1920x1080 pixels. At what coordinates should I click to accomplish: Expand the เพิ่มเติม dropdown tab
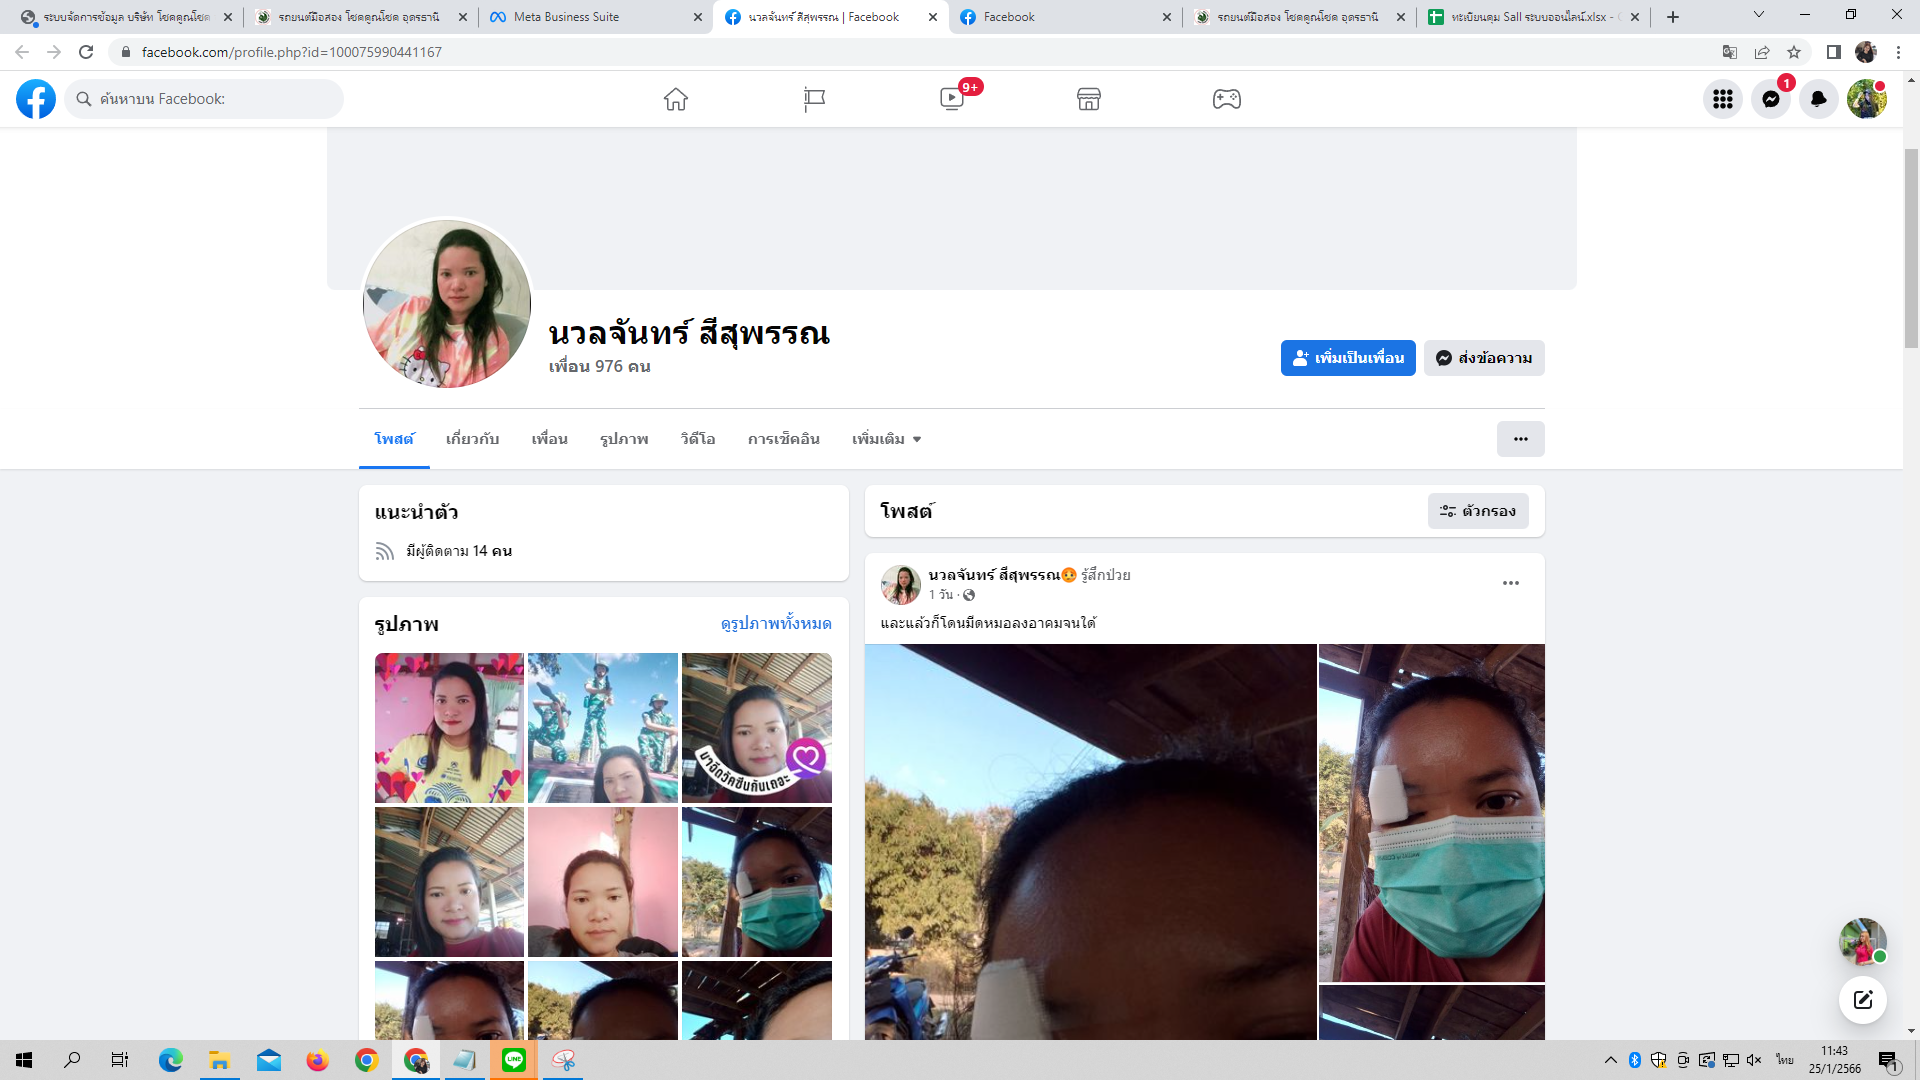886,439
